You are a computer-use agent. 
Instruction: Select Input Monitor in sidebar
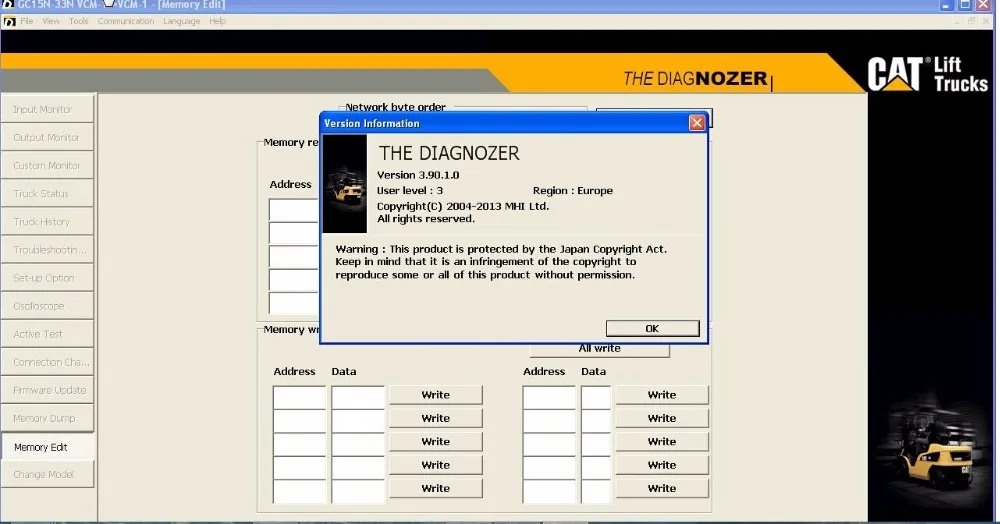click(48, 109)
